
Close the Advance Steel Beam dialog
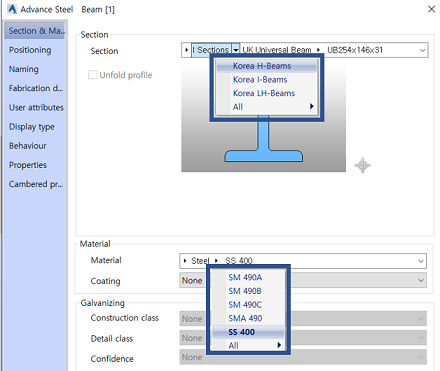431,9
